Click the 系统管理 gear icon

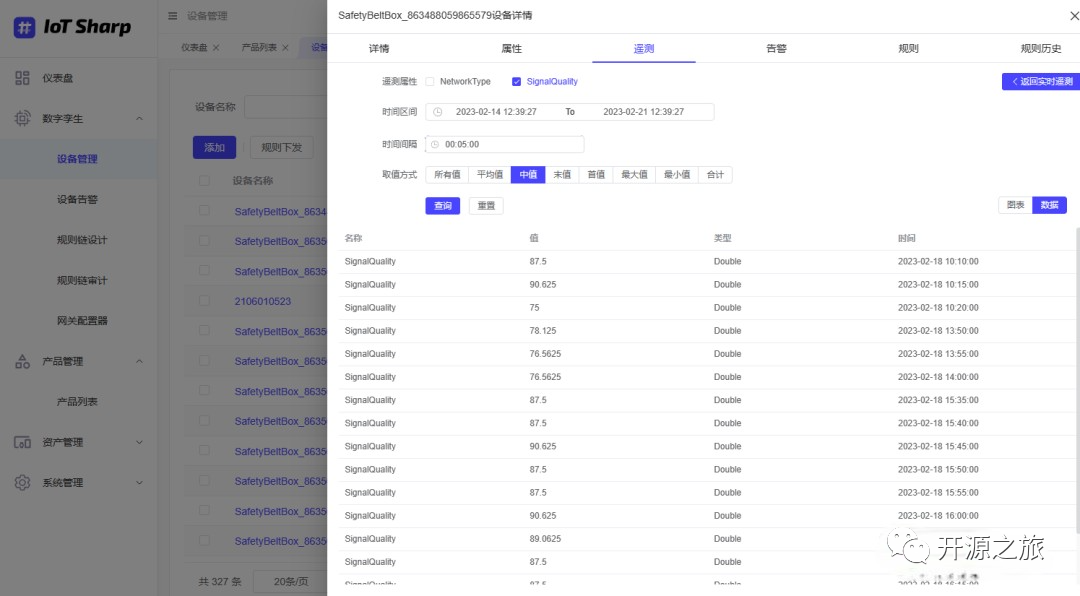[x=23, y=482]
